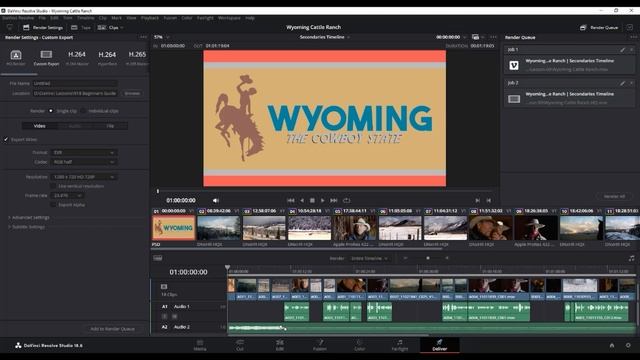
Task: Click the timeline audio note icon
Action: (631, 258)
